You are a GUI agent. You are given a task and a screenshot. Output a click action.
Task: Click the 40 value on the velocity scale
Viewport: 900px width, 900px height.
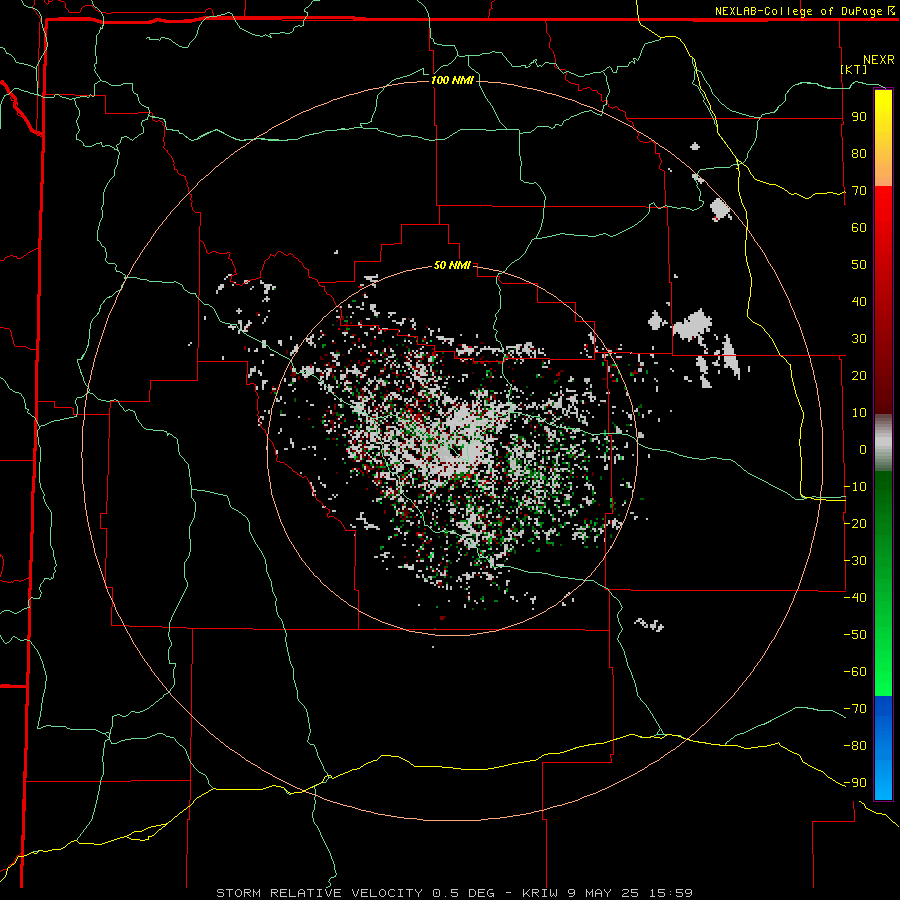click(859, 302)
